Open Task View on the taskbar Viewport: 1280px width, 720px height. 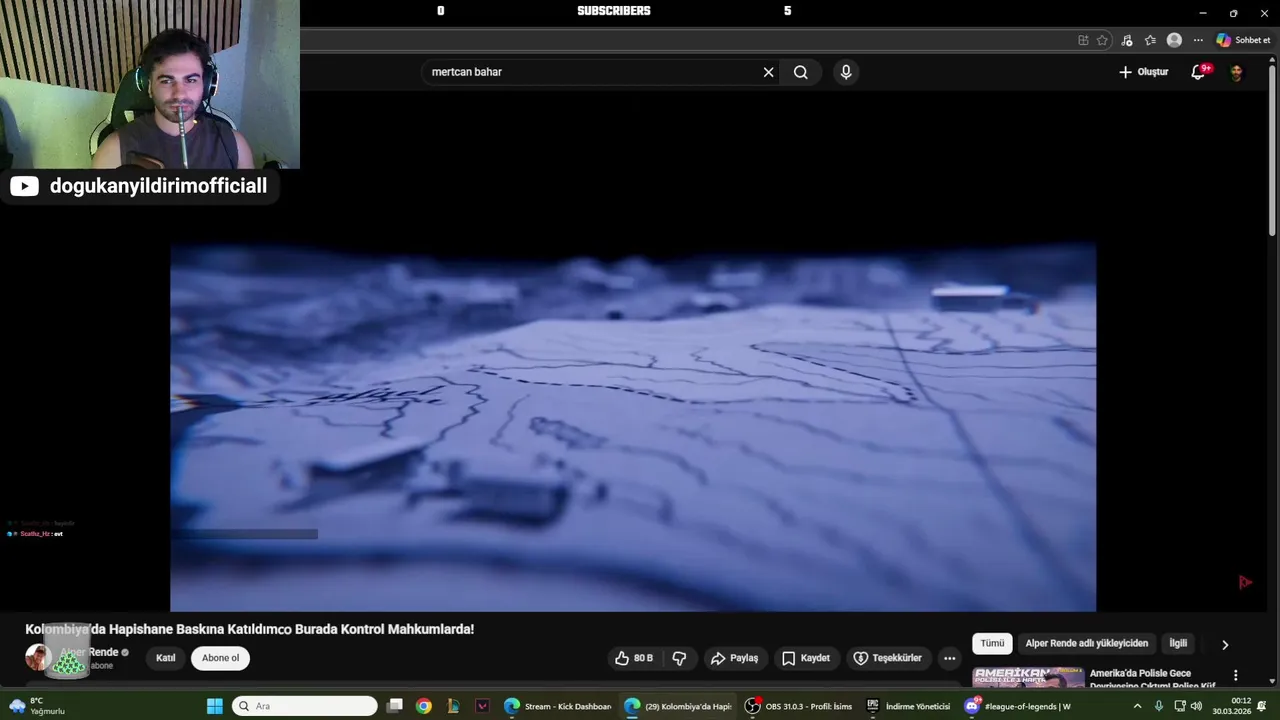coord(395,706)
